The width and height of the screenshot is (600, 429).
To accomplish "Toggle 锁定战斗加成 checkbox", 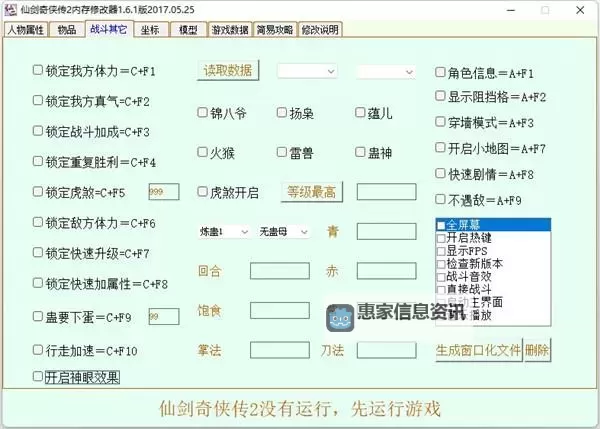I will tap(38, 131).
